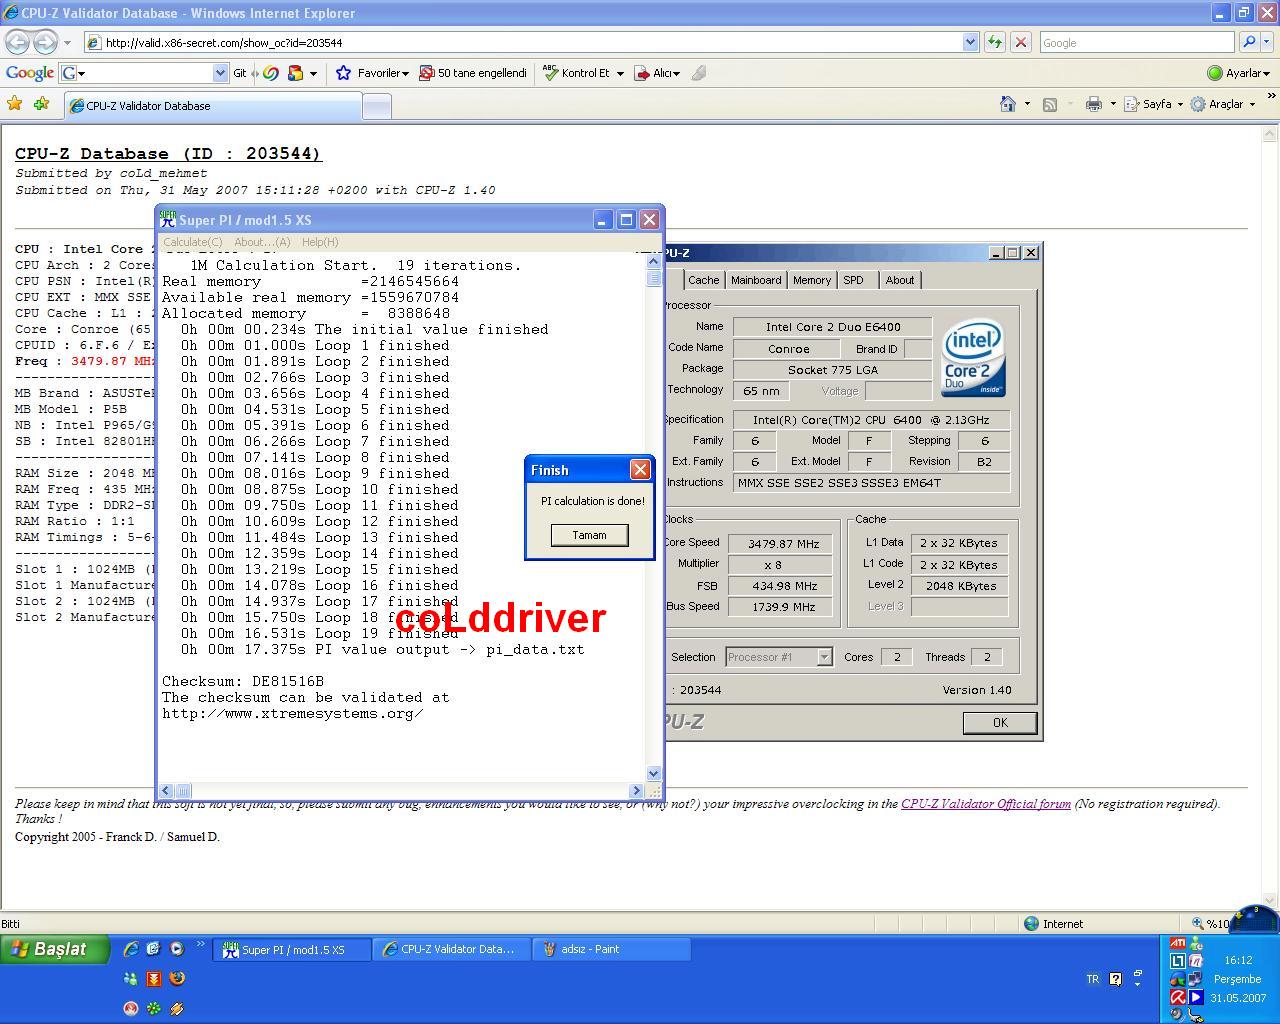1280x1024 pixels.
Task: Click the TR language indicator
Action: click(1092, 979)
